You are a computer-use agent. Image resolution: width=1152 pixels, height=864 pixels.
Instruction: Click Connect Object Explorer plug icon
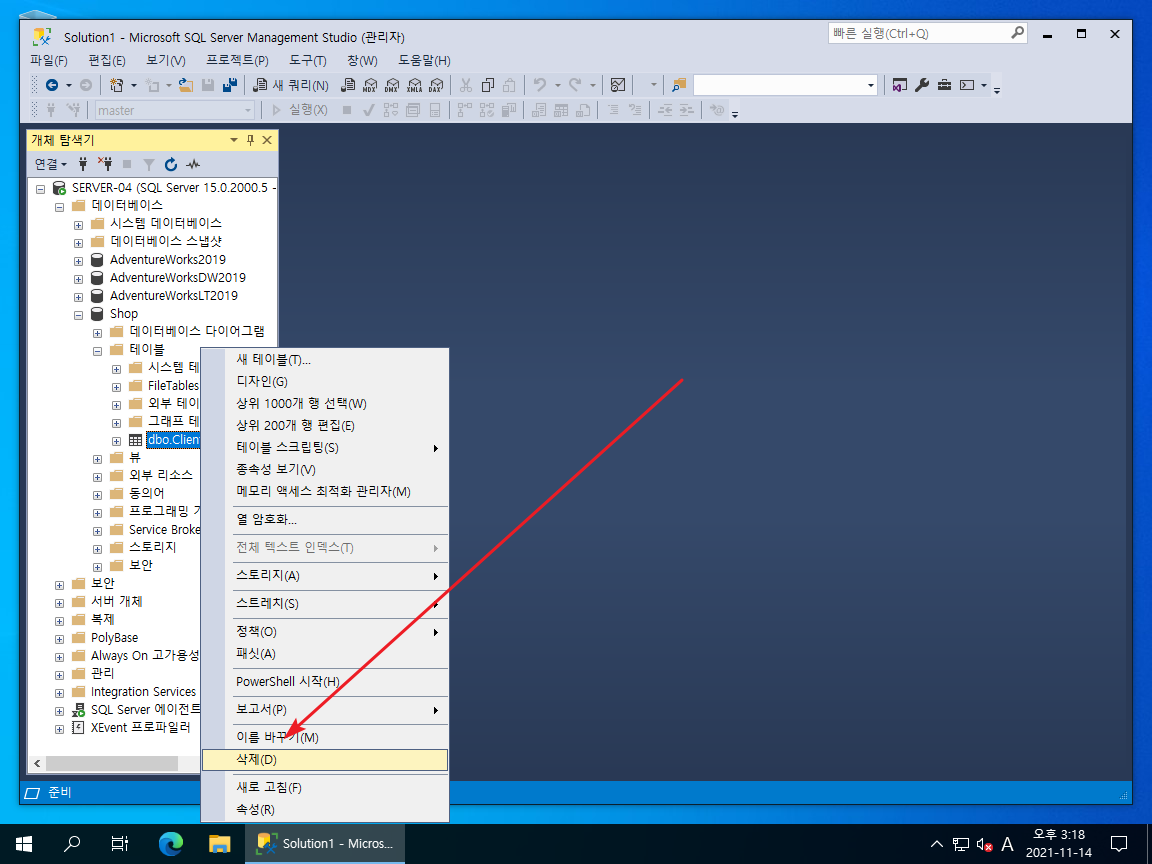pos(83,164)
